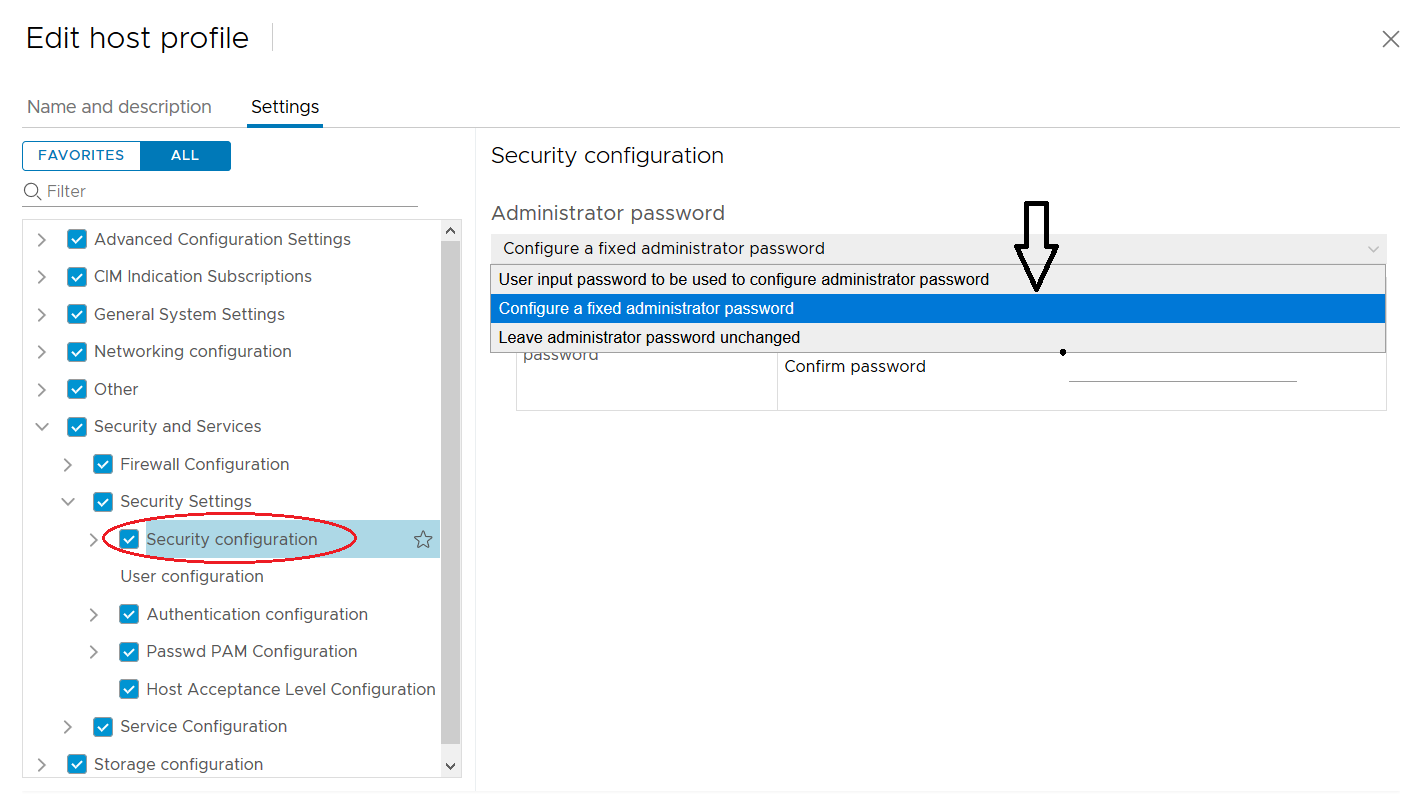Click the scrollbar down arrow in the tree panel
The width and height of the screenshot is (1421, 800).
click(450, 765)
